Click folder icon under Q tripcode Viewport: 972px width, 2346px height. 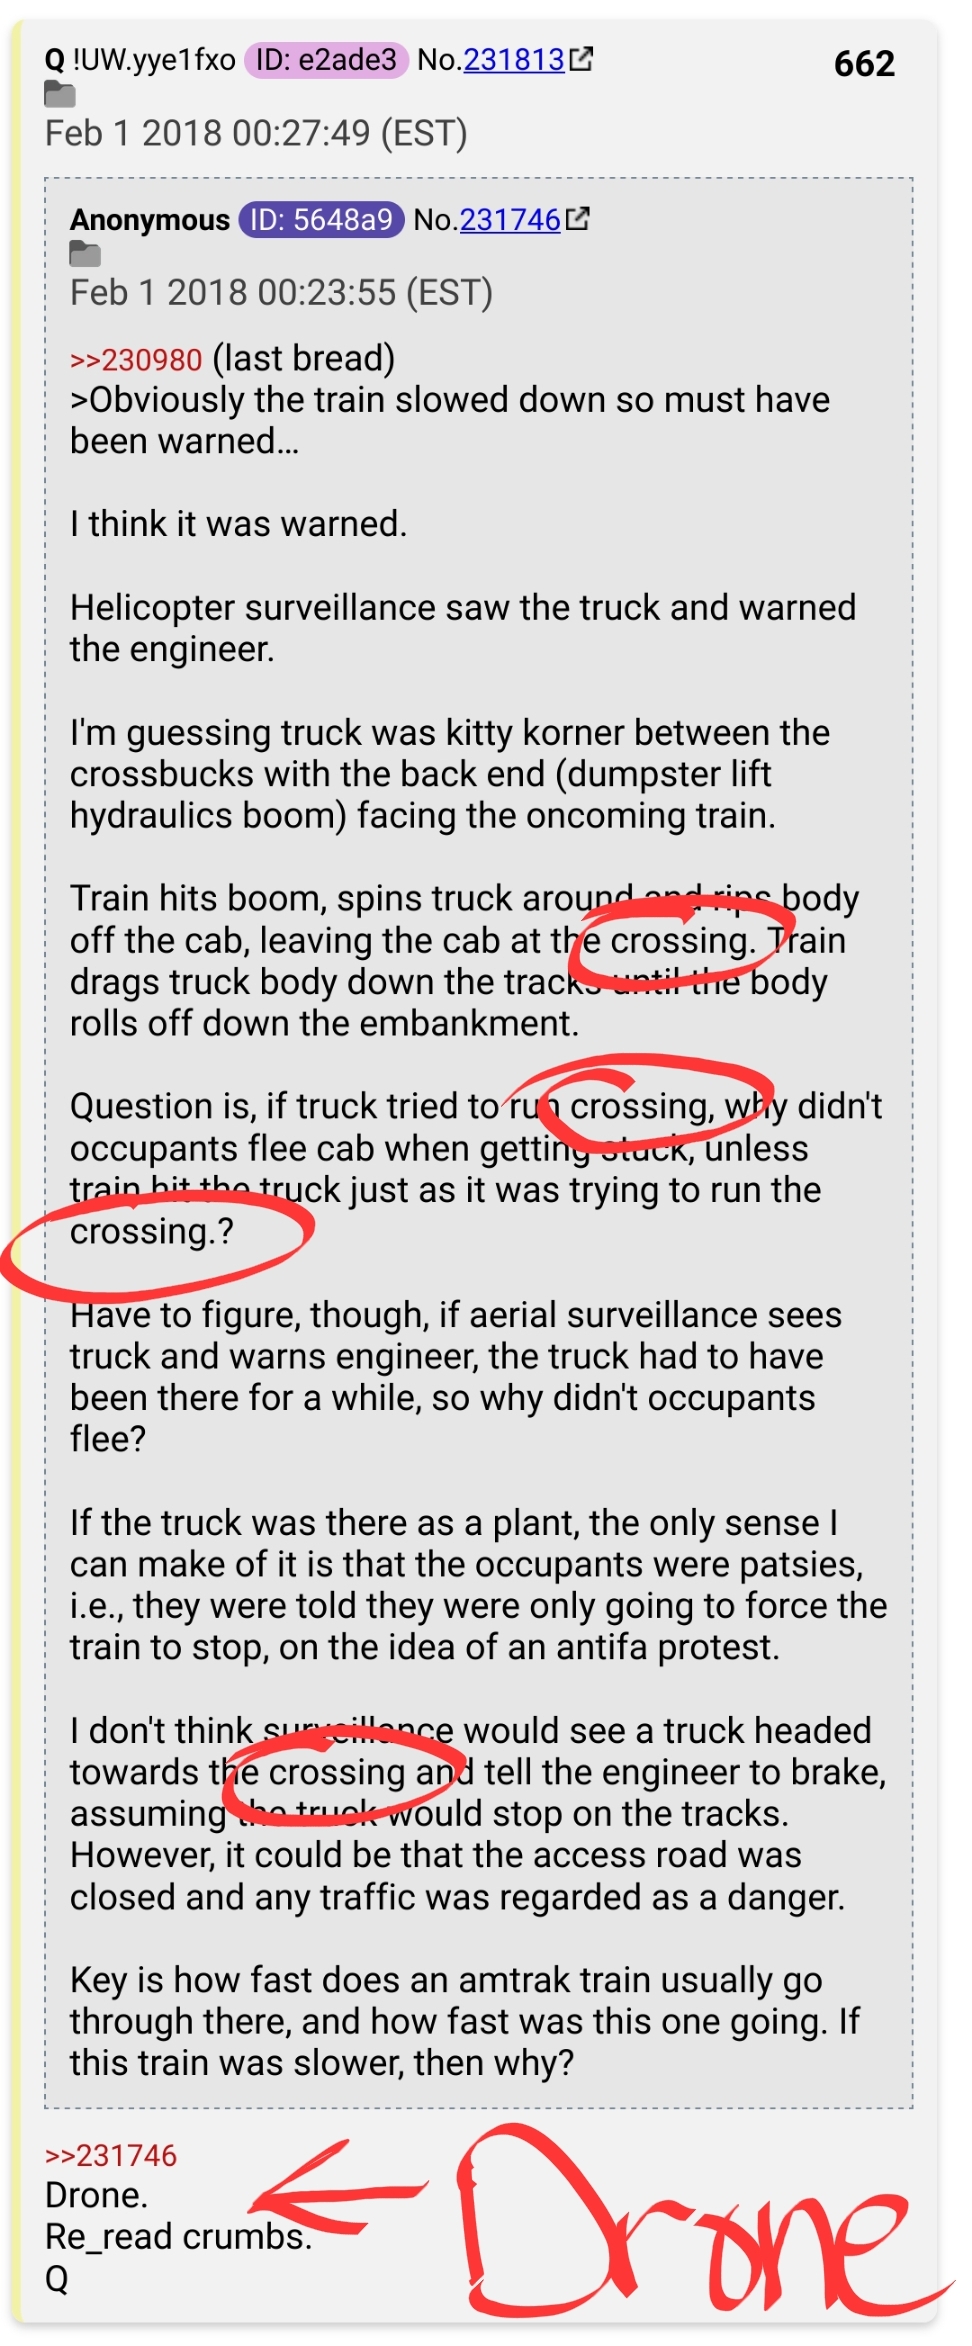tap(60, 95)
